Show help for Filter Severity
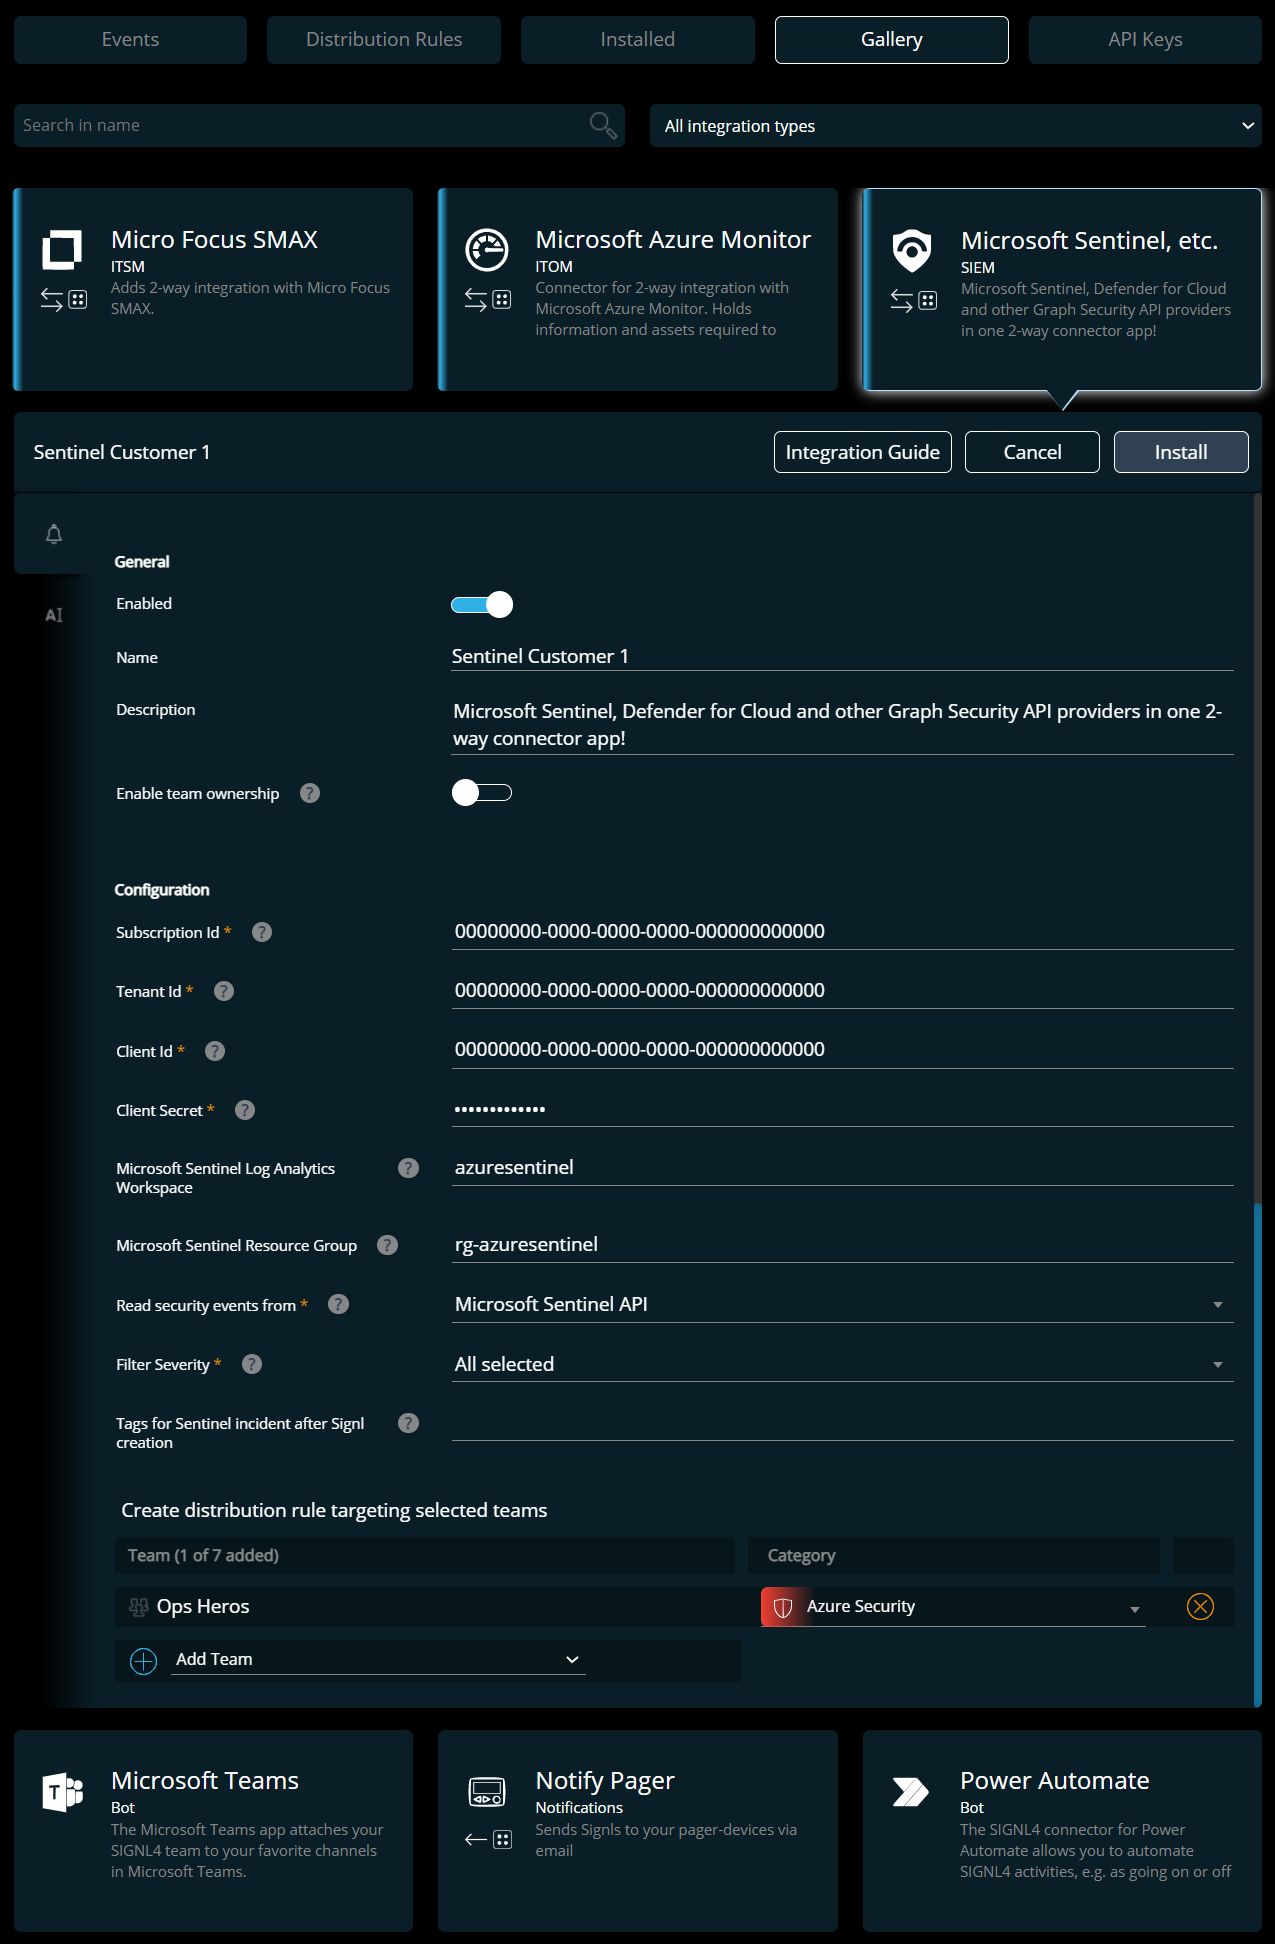 point(252,1364)
